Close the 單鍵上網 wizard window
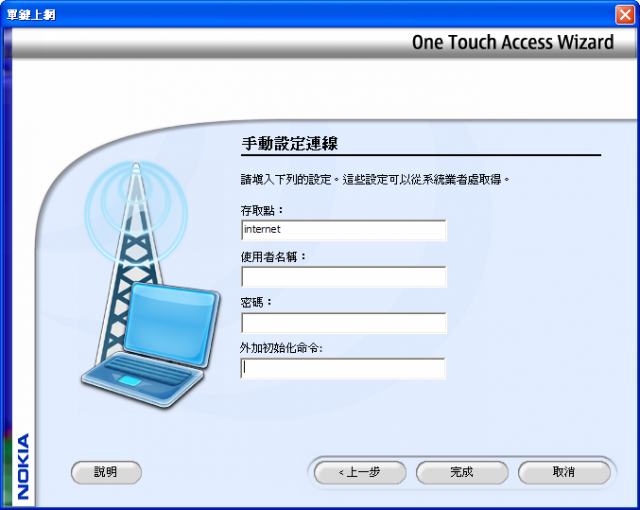This screenshot has width=640, height=510. (625, 15)
